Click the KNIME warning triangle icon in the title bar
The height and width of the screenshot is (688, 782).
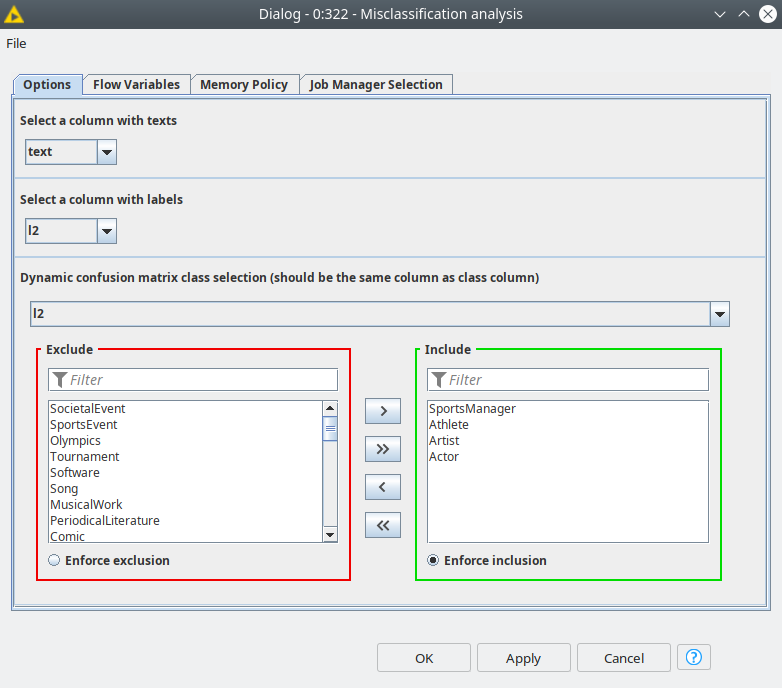(x=13, y=14)
